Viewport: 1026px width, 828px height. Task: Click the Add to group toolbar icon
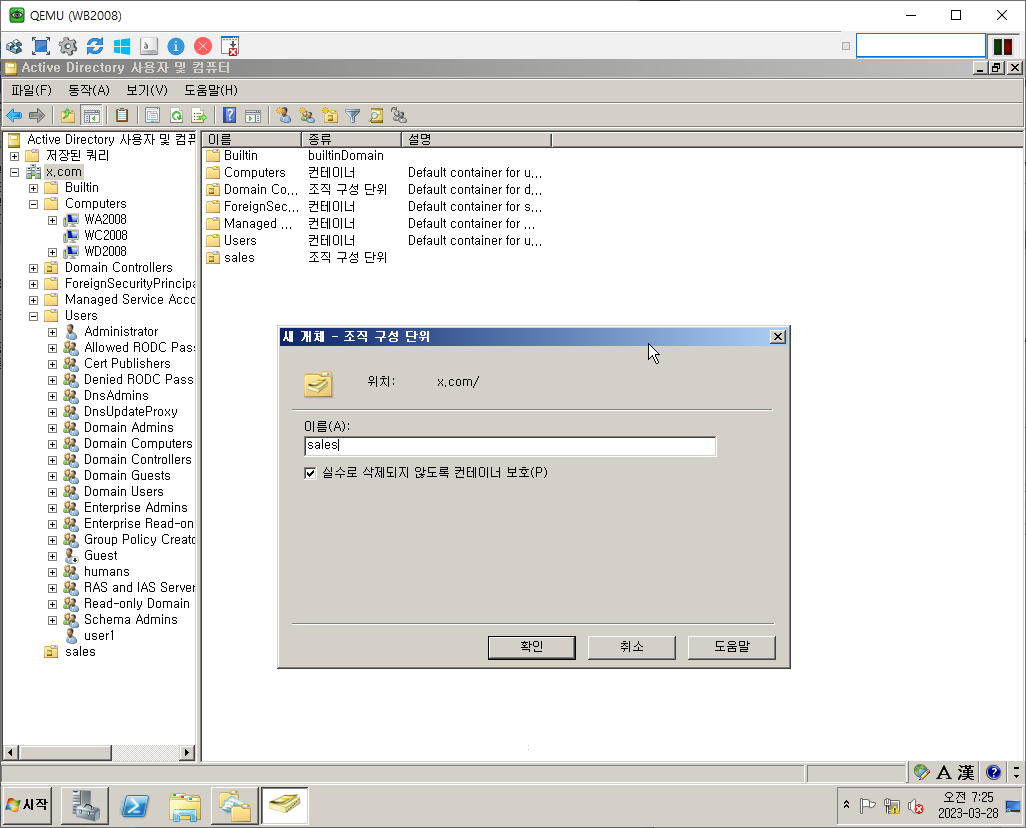coord(398,116)
